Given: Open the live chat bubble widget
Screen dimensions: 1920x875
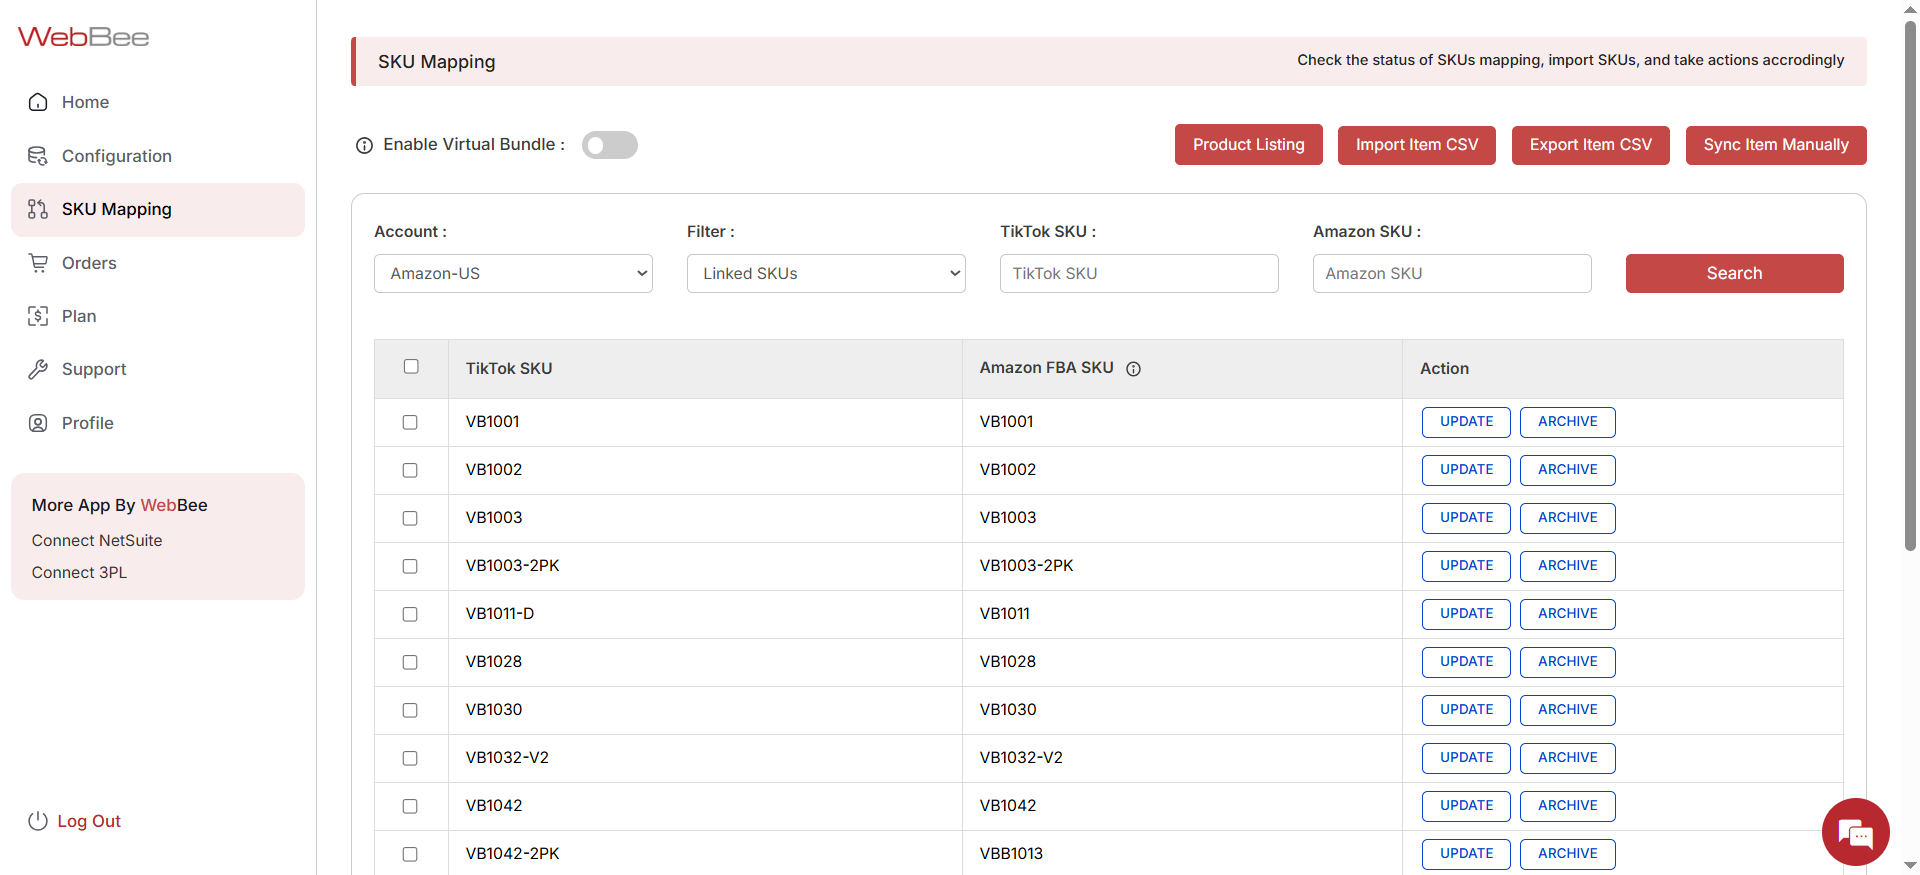Looking at the screenshot, I should pos(1855,832).
